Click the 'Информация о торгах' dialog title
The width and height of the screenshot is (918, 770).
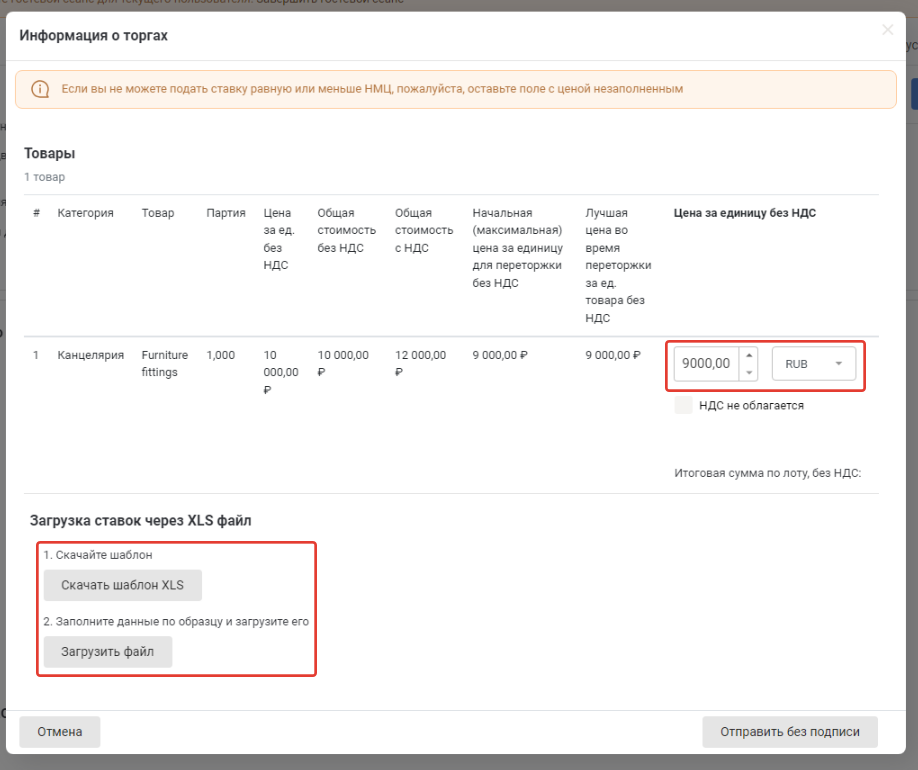click(x=94, y=36)
